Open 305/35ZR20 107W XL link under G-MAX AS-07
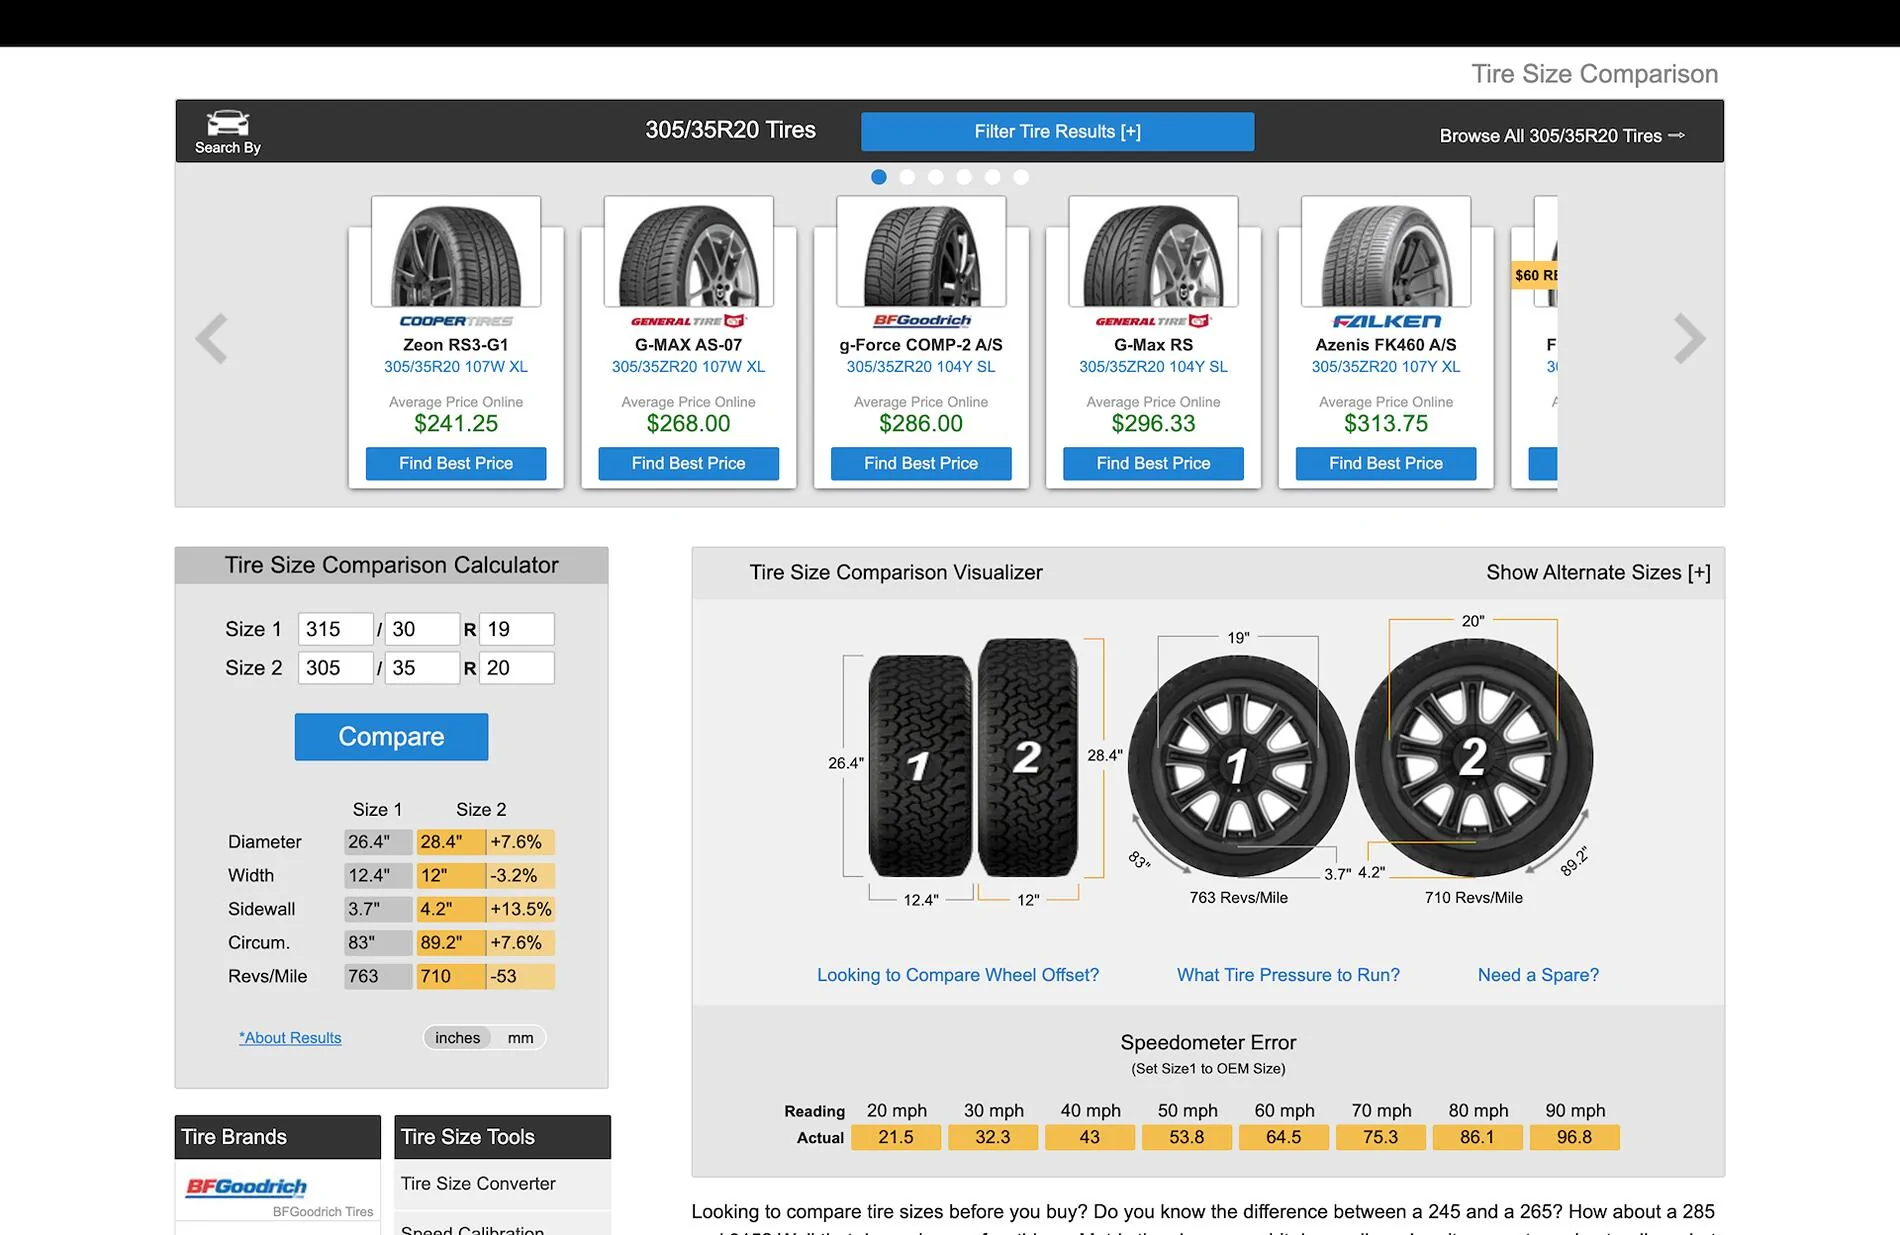The image size is (1900, 1235). pos(688,367)
